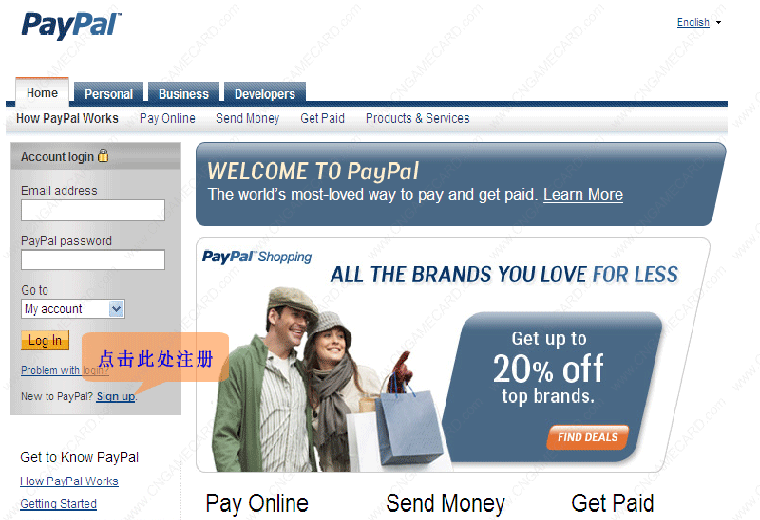Switch to the Personal tab
Image resolution: width=760 pixels, height=520 pixels.
click(109, 94)
